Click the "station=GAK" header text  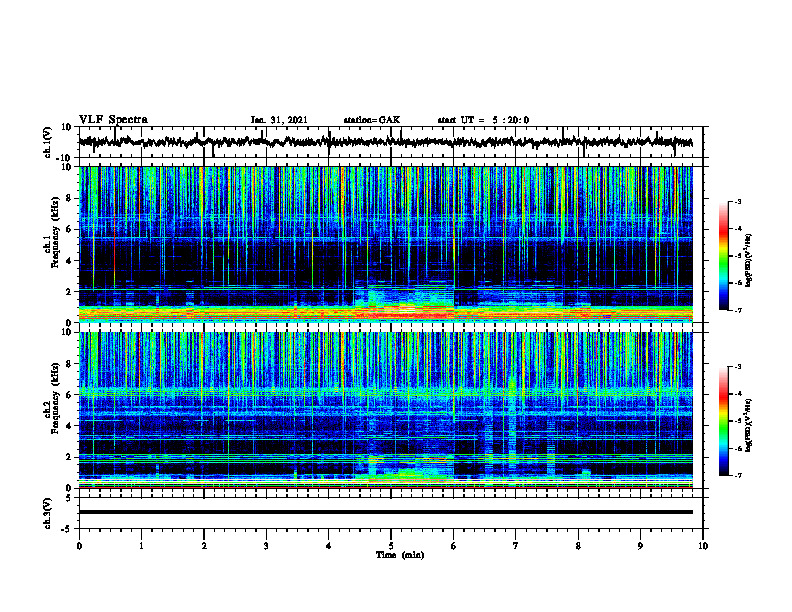click(x=372, y=120)
